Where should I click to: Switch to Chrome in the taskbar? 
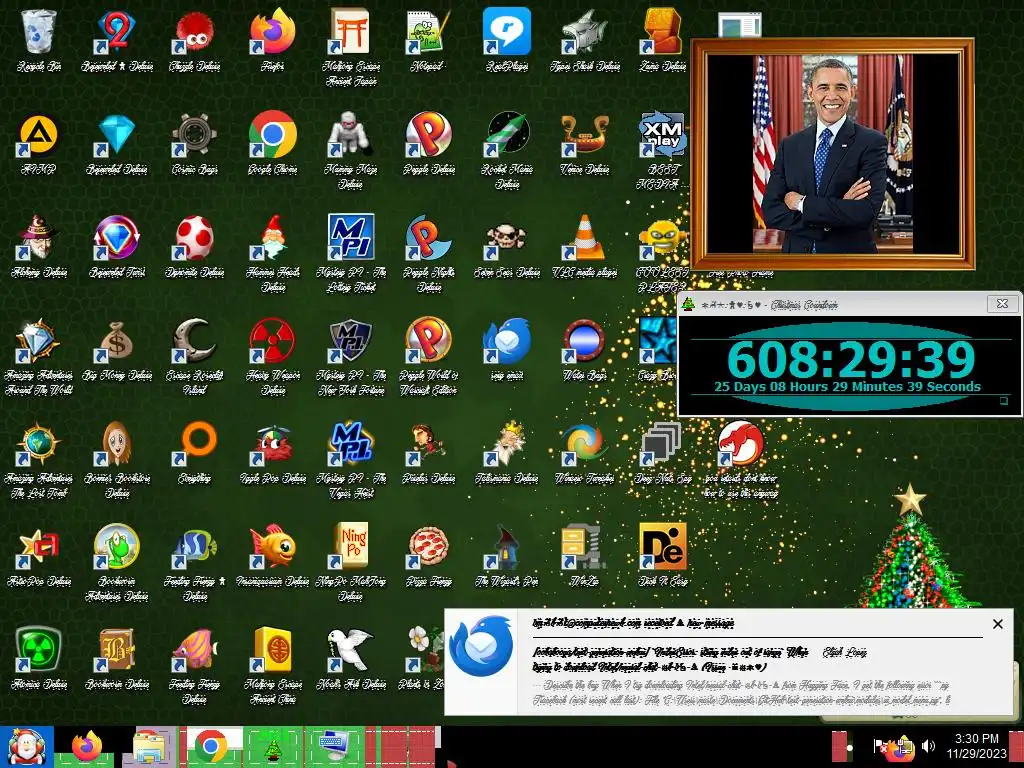coord(210,747)
